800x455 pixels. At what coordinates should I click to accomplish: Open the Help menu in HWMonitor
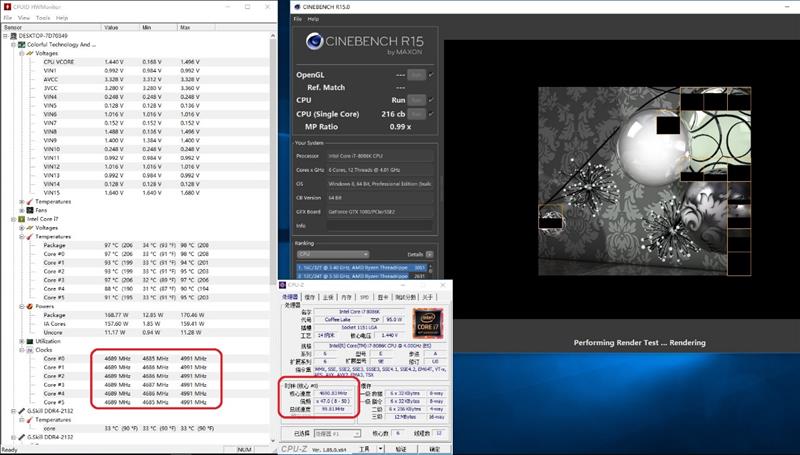pos(62,18)
